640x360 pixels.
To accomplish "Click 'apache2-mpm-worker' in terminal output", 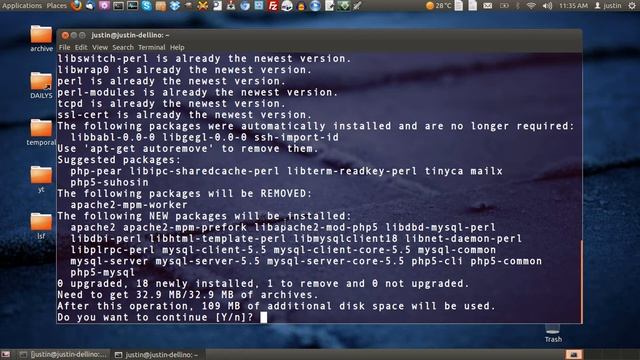I will point(129,204).
